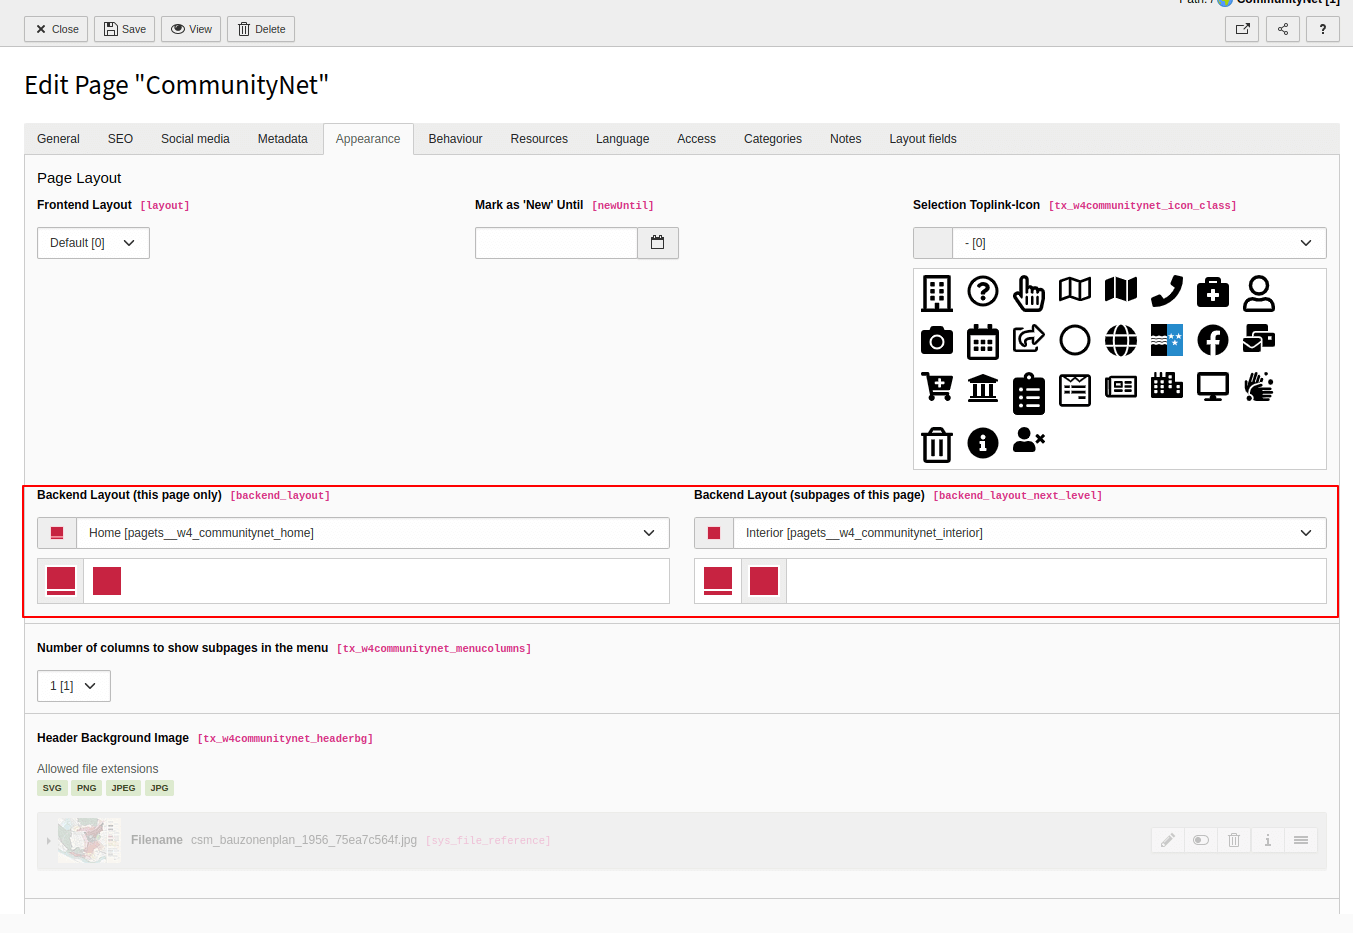This screenshot has width=1353, height=933.
Task: Choose the Facebook logo icon
Action: click(1213, 340)
